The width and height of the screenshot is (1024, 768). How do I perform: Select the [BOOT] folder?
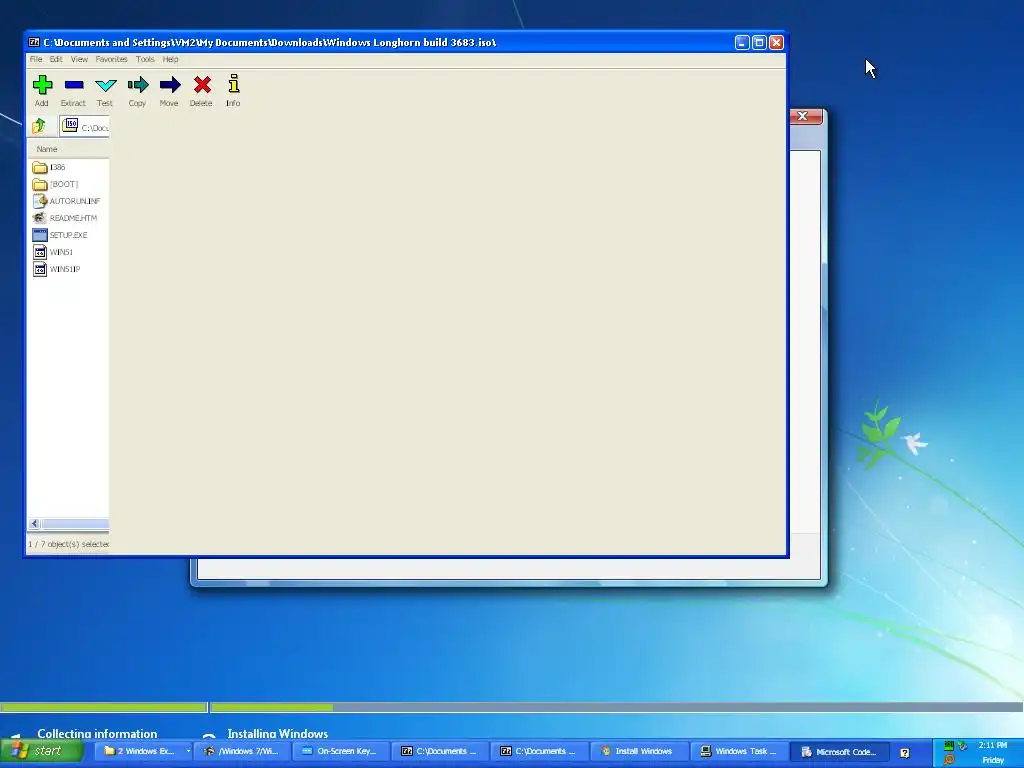pyautogui.click(x=56, y=184)
